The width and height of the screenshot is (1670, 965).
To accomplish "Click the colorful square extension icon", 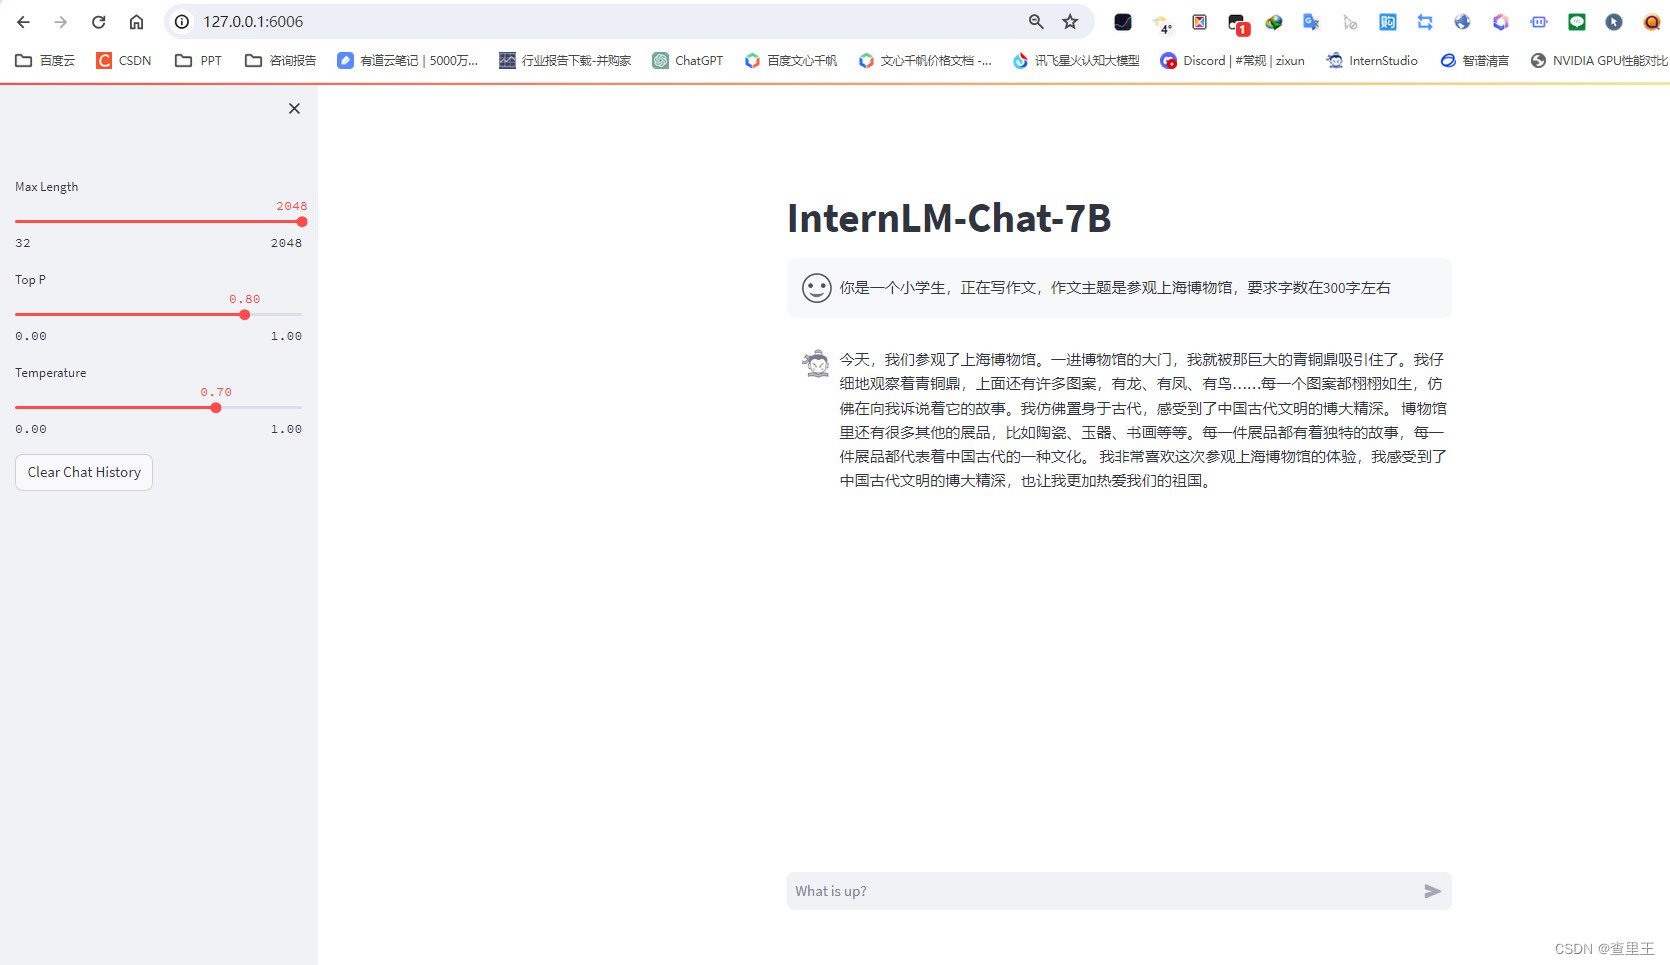I will point(1200,22).
